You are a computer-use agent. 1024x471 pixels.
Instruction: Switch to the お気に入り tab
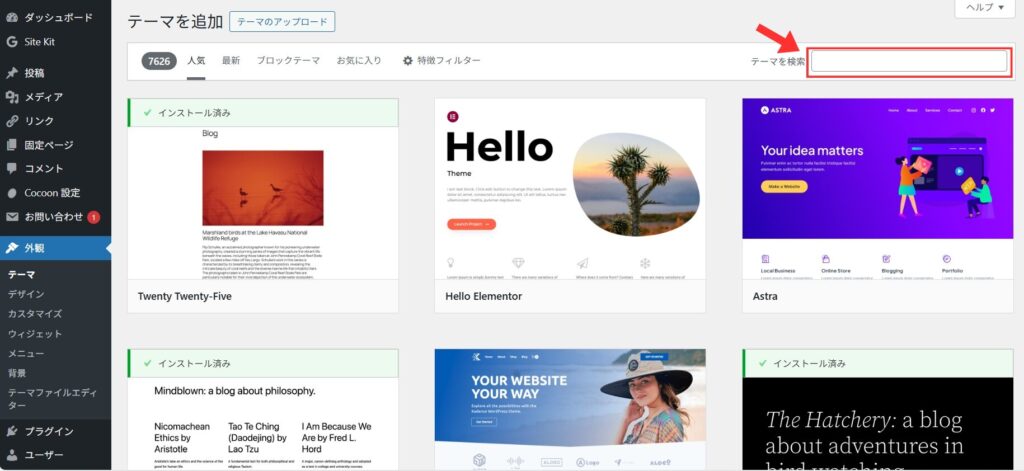(359, 61)
